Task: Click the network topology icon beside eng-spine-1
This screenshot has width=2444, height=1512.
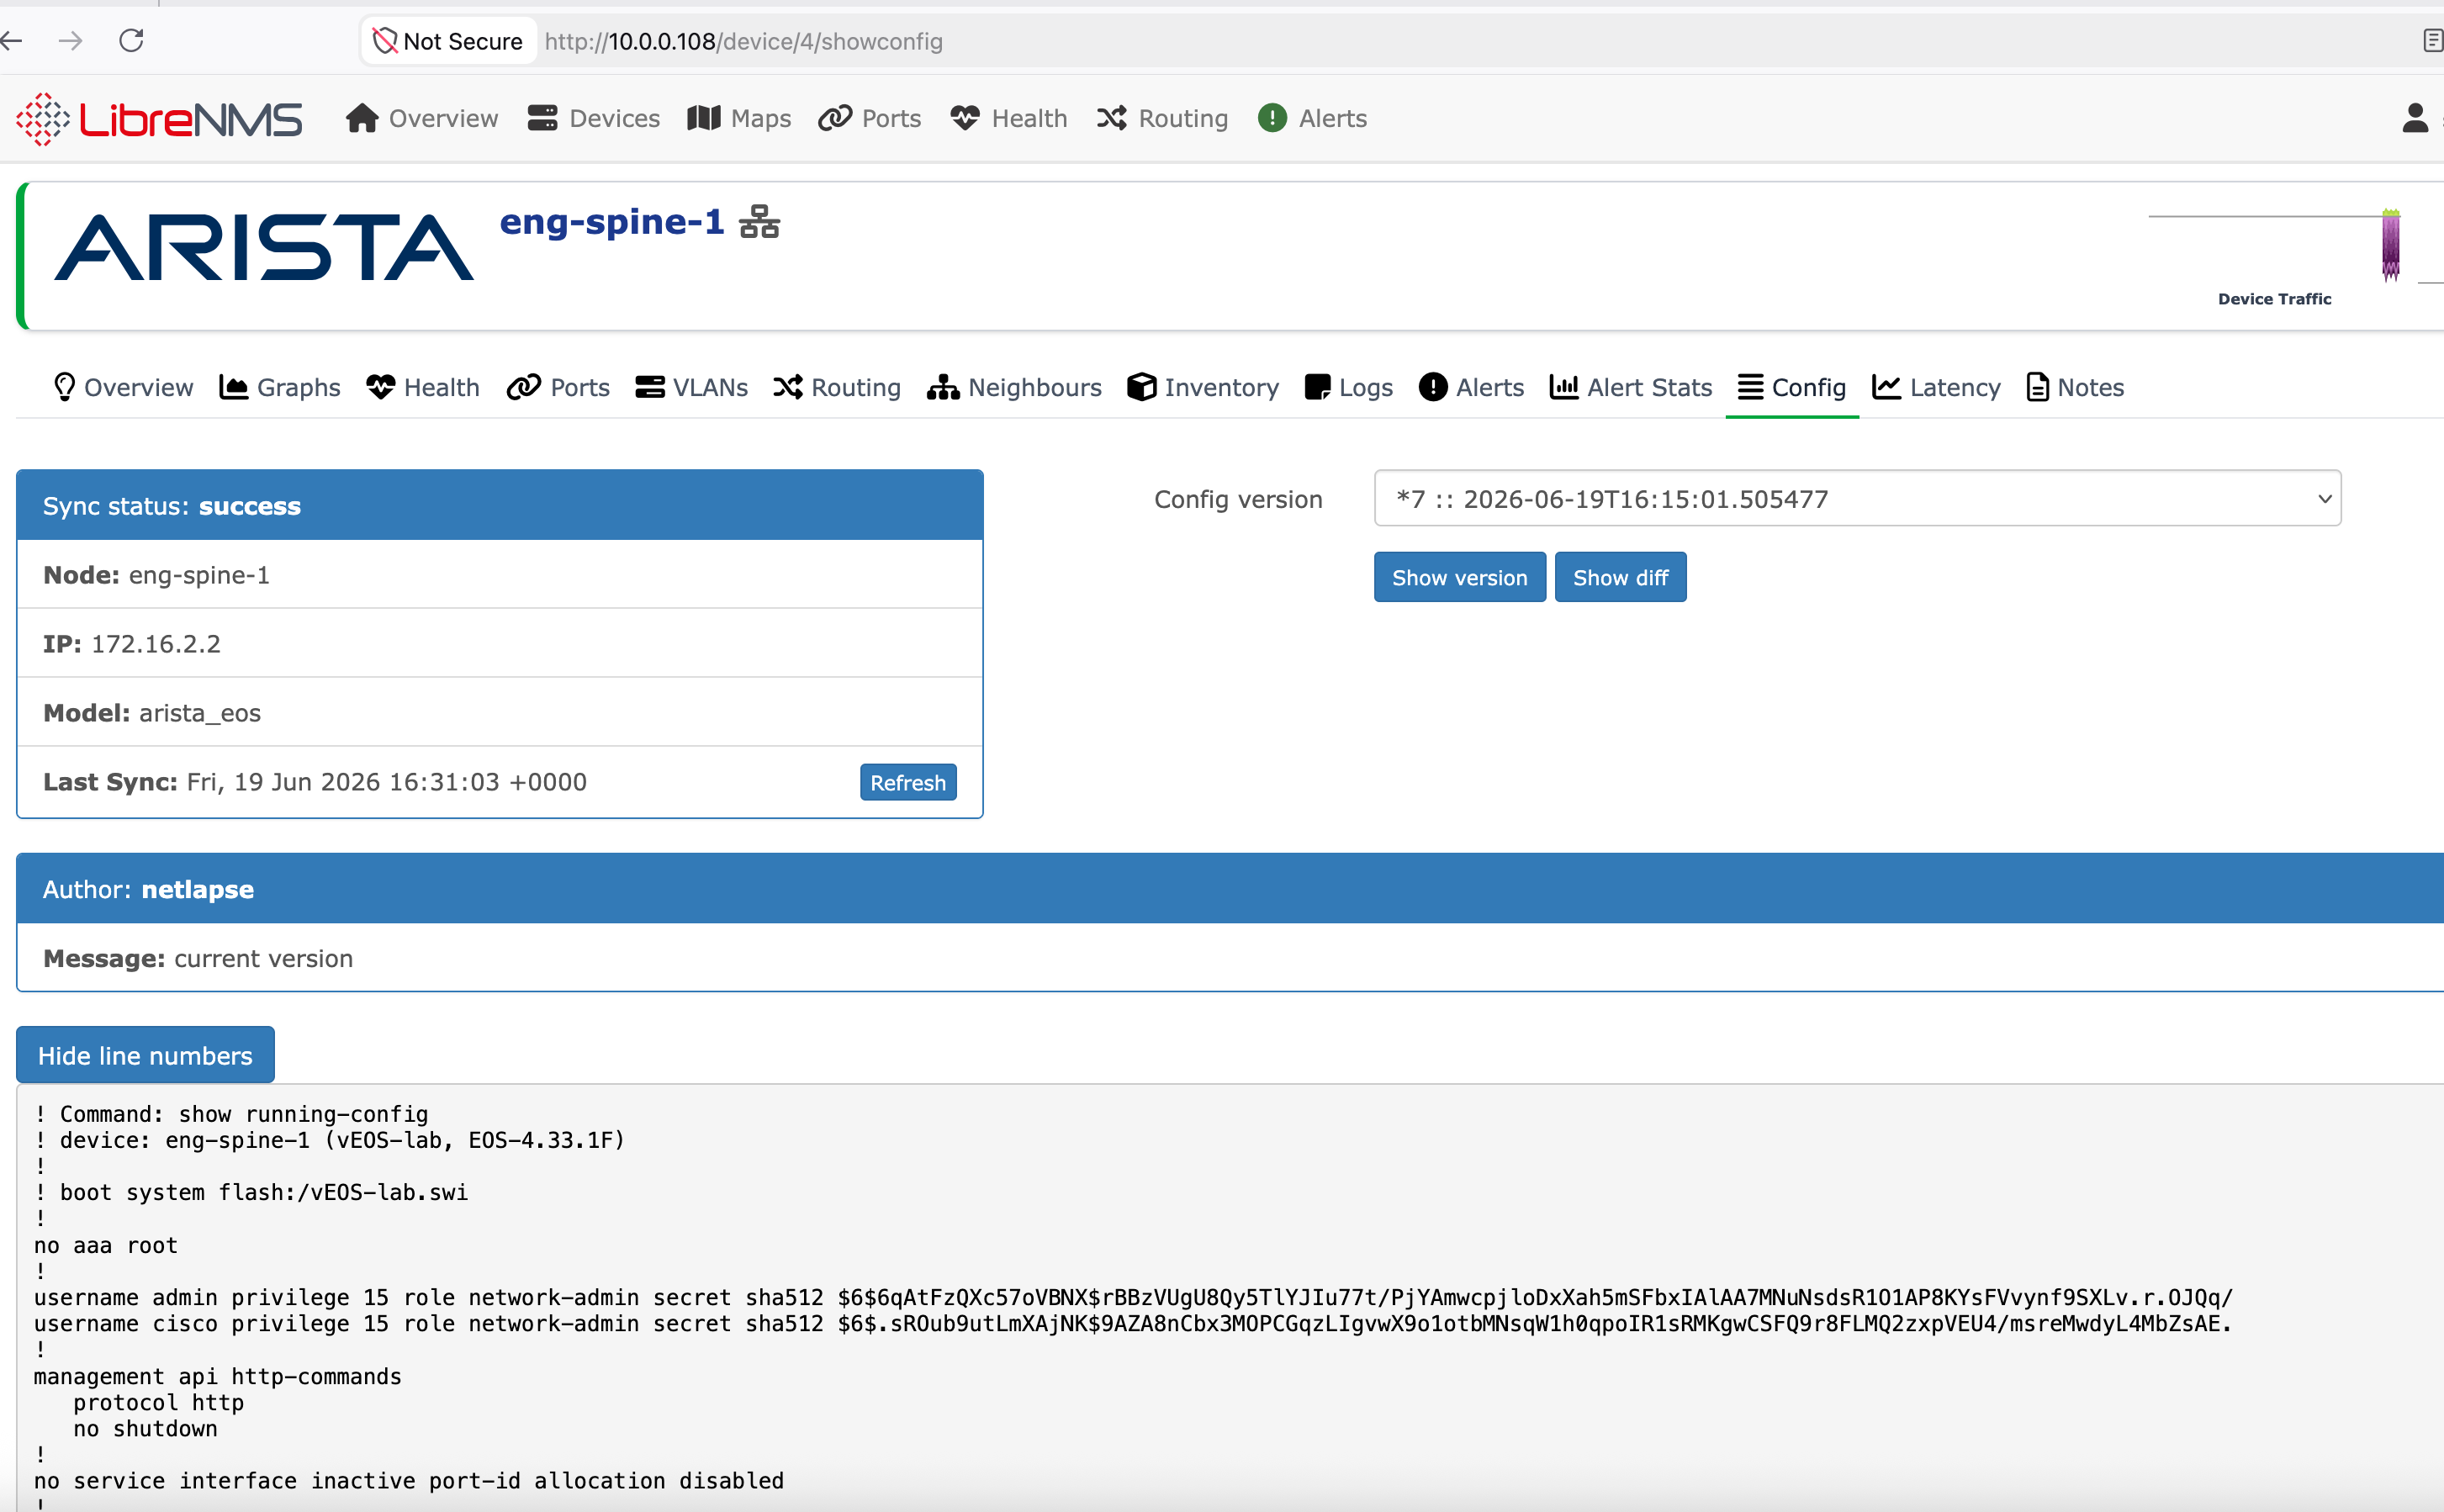Action: (x=759, y=222)
